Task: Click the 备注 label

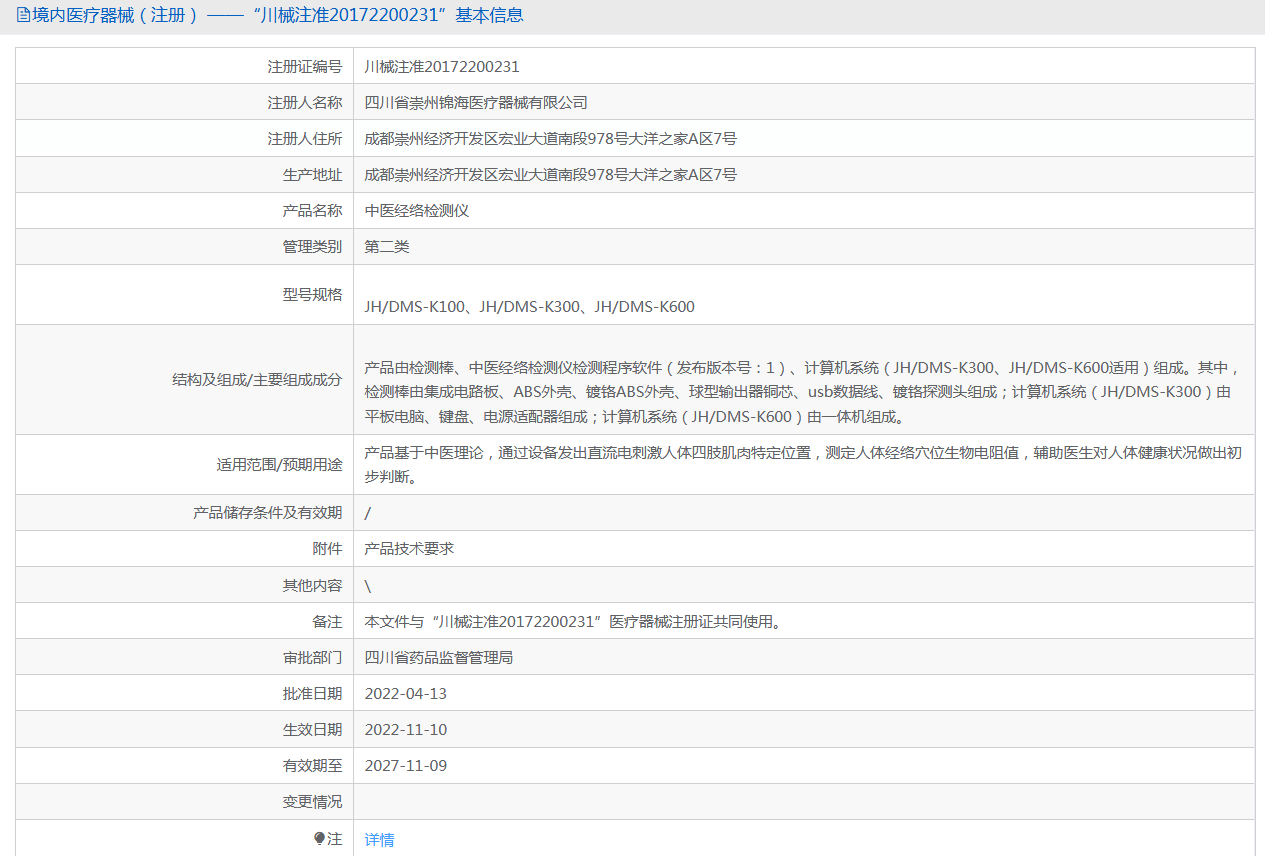Action: (x=327, y=621)
